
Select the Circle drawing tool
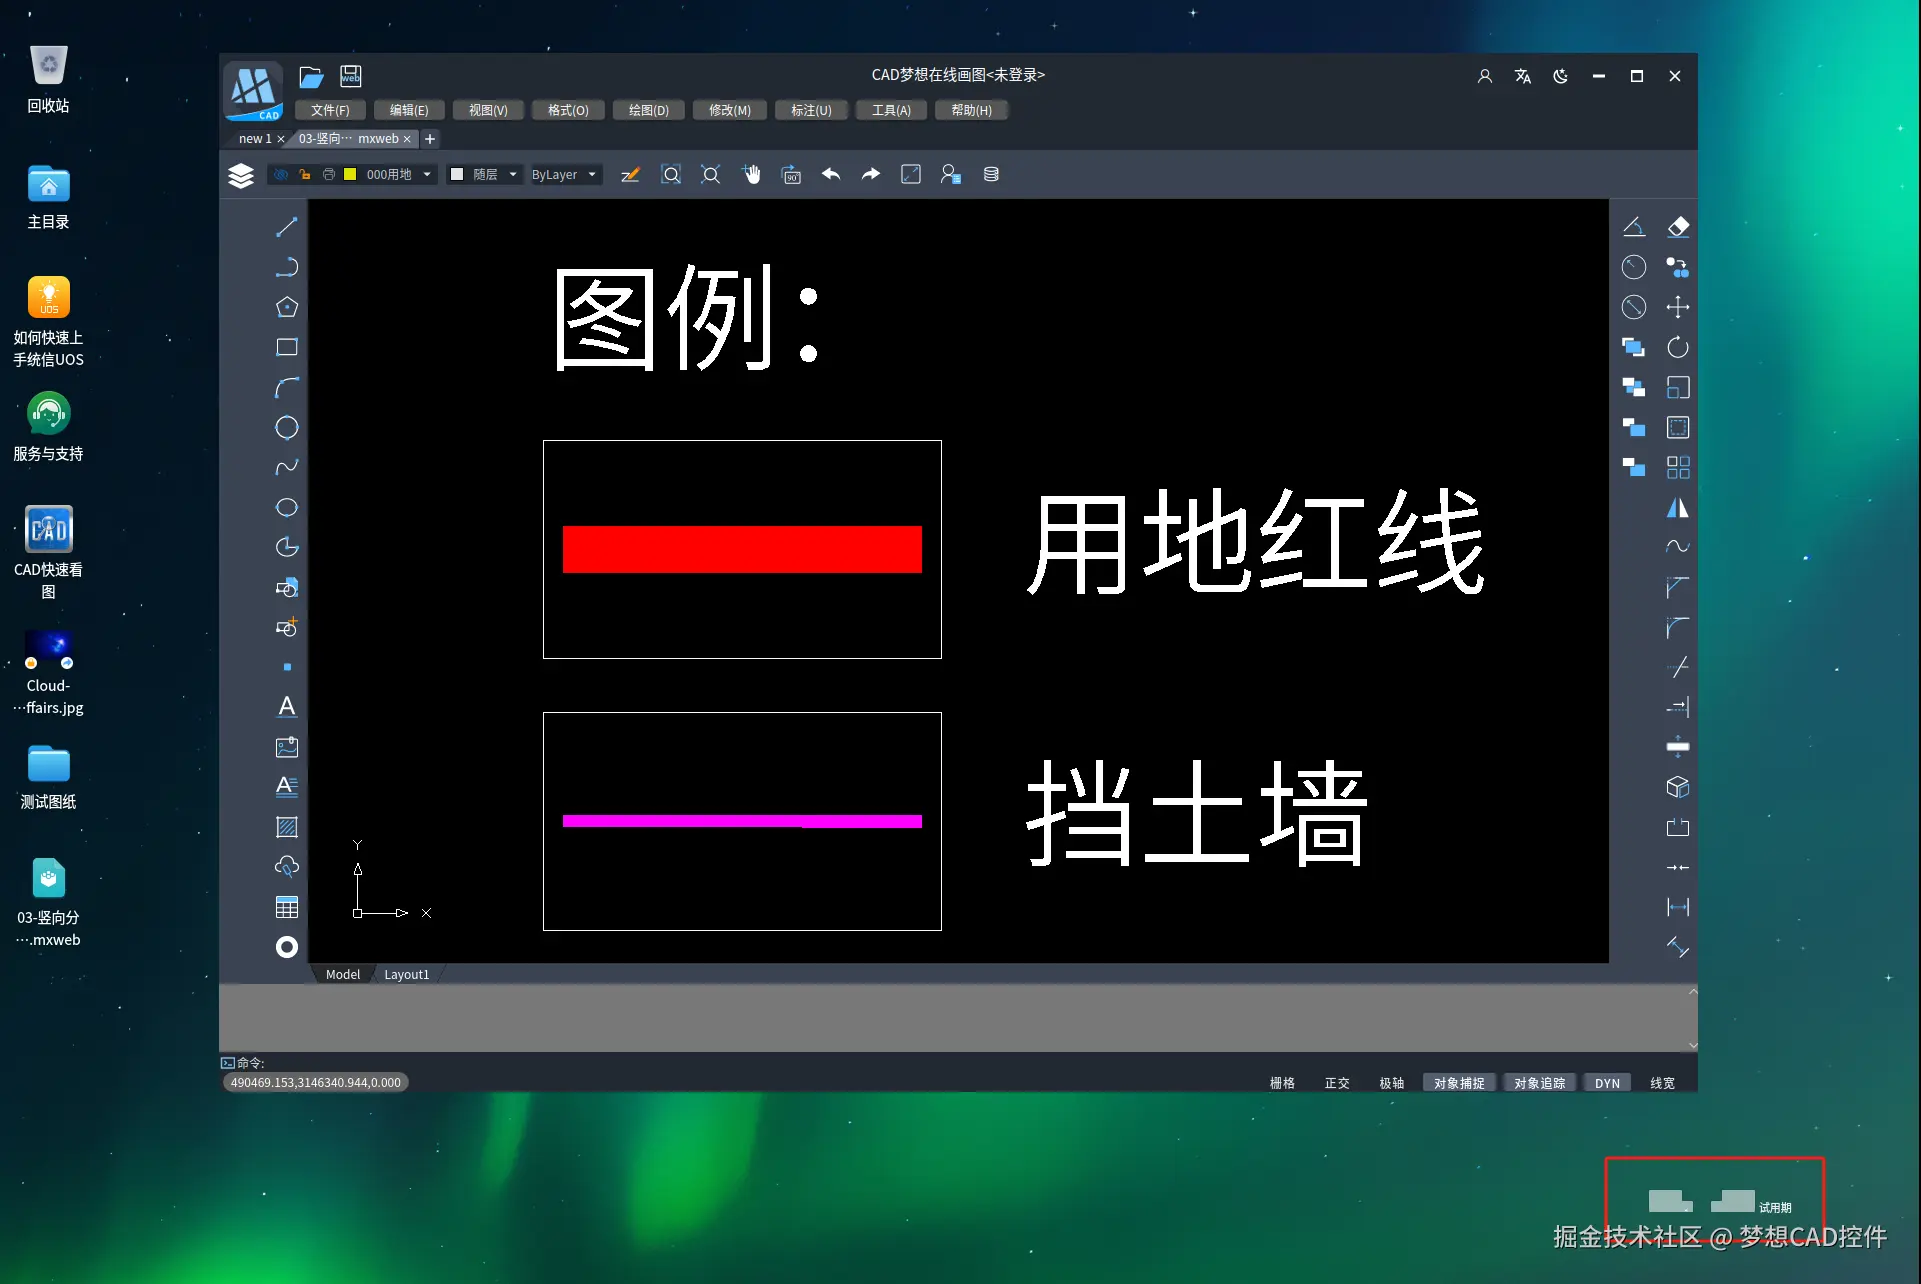pyautogui.click(x=286, y=427)
